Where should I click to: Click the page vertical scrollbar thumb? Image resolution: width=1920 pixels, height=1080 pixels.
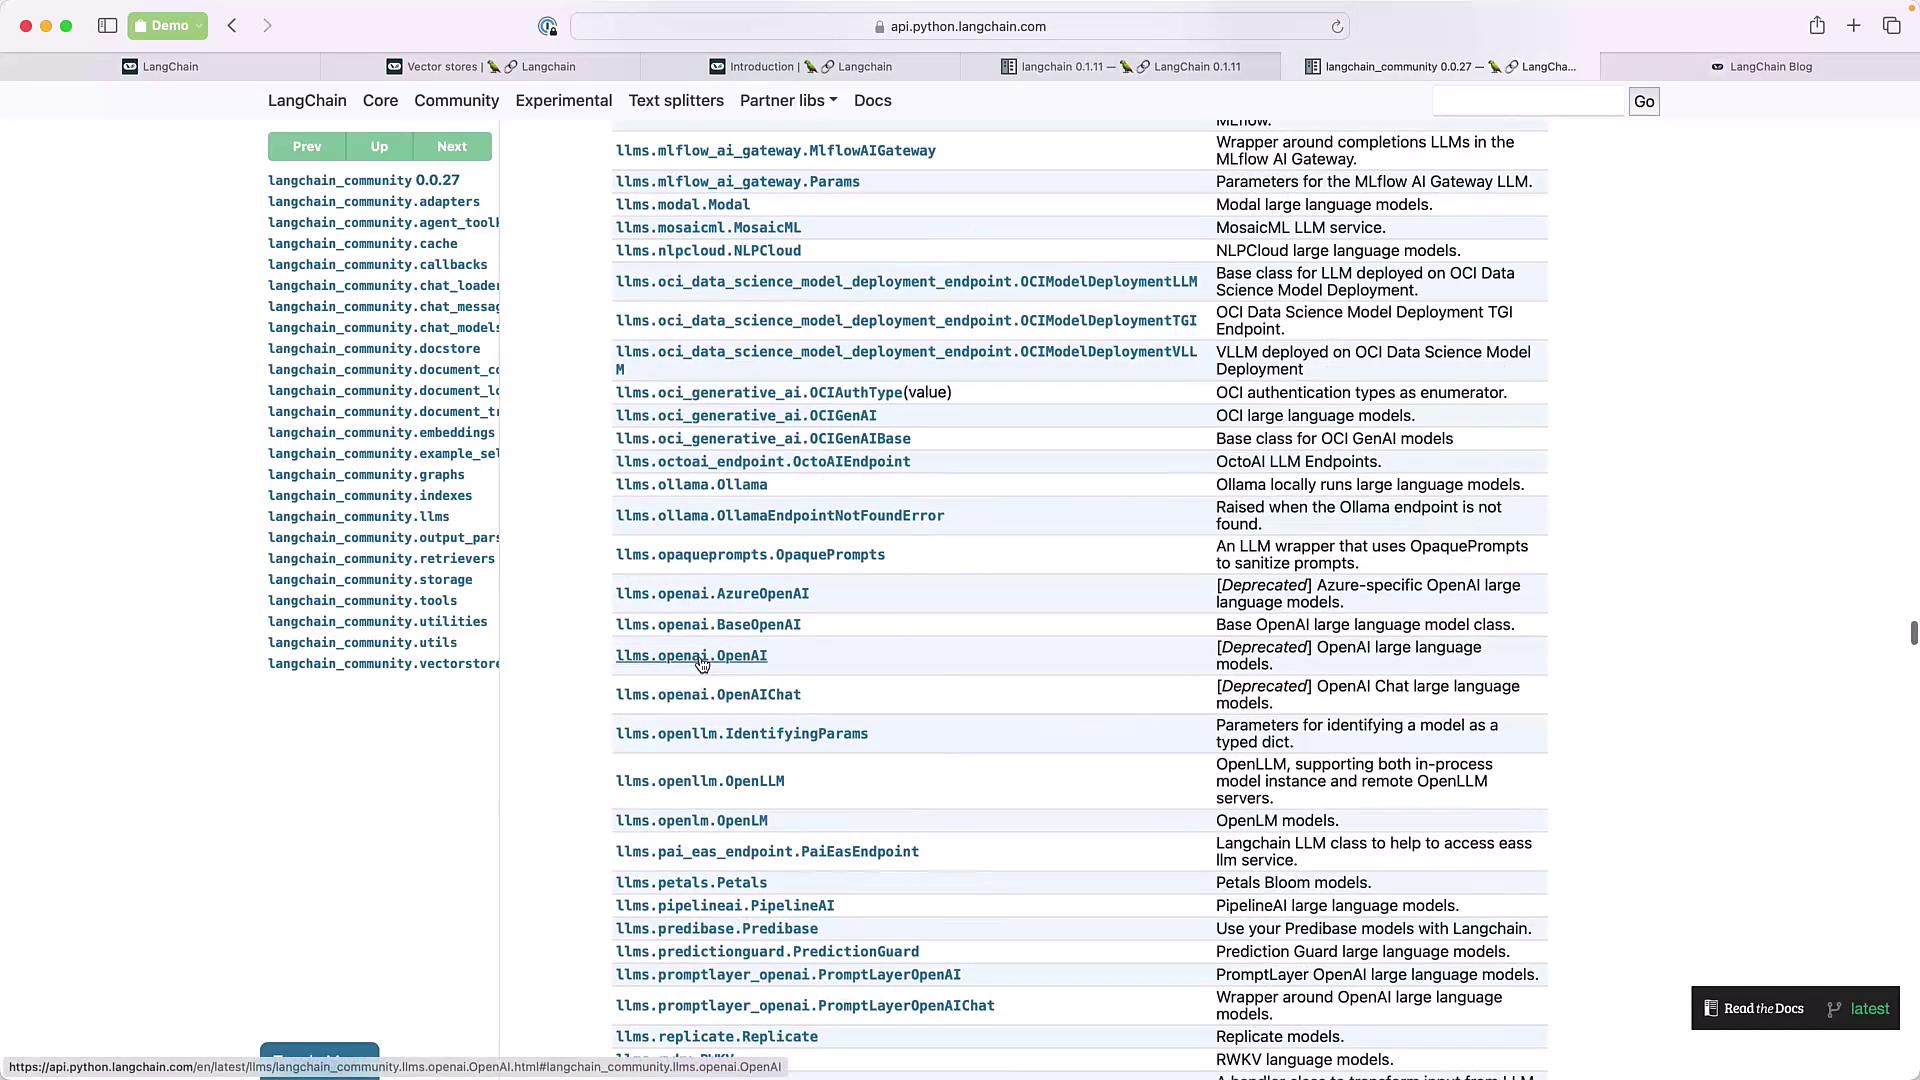coord(1913,633)
